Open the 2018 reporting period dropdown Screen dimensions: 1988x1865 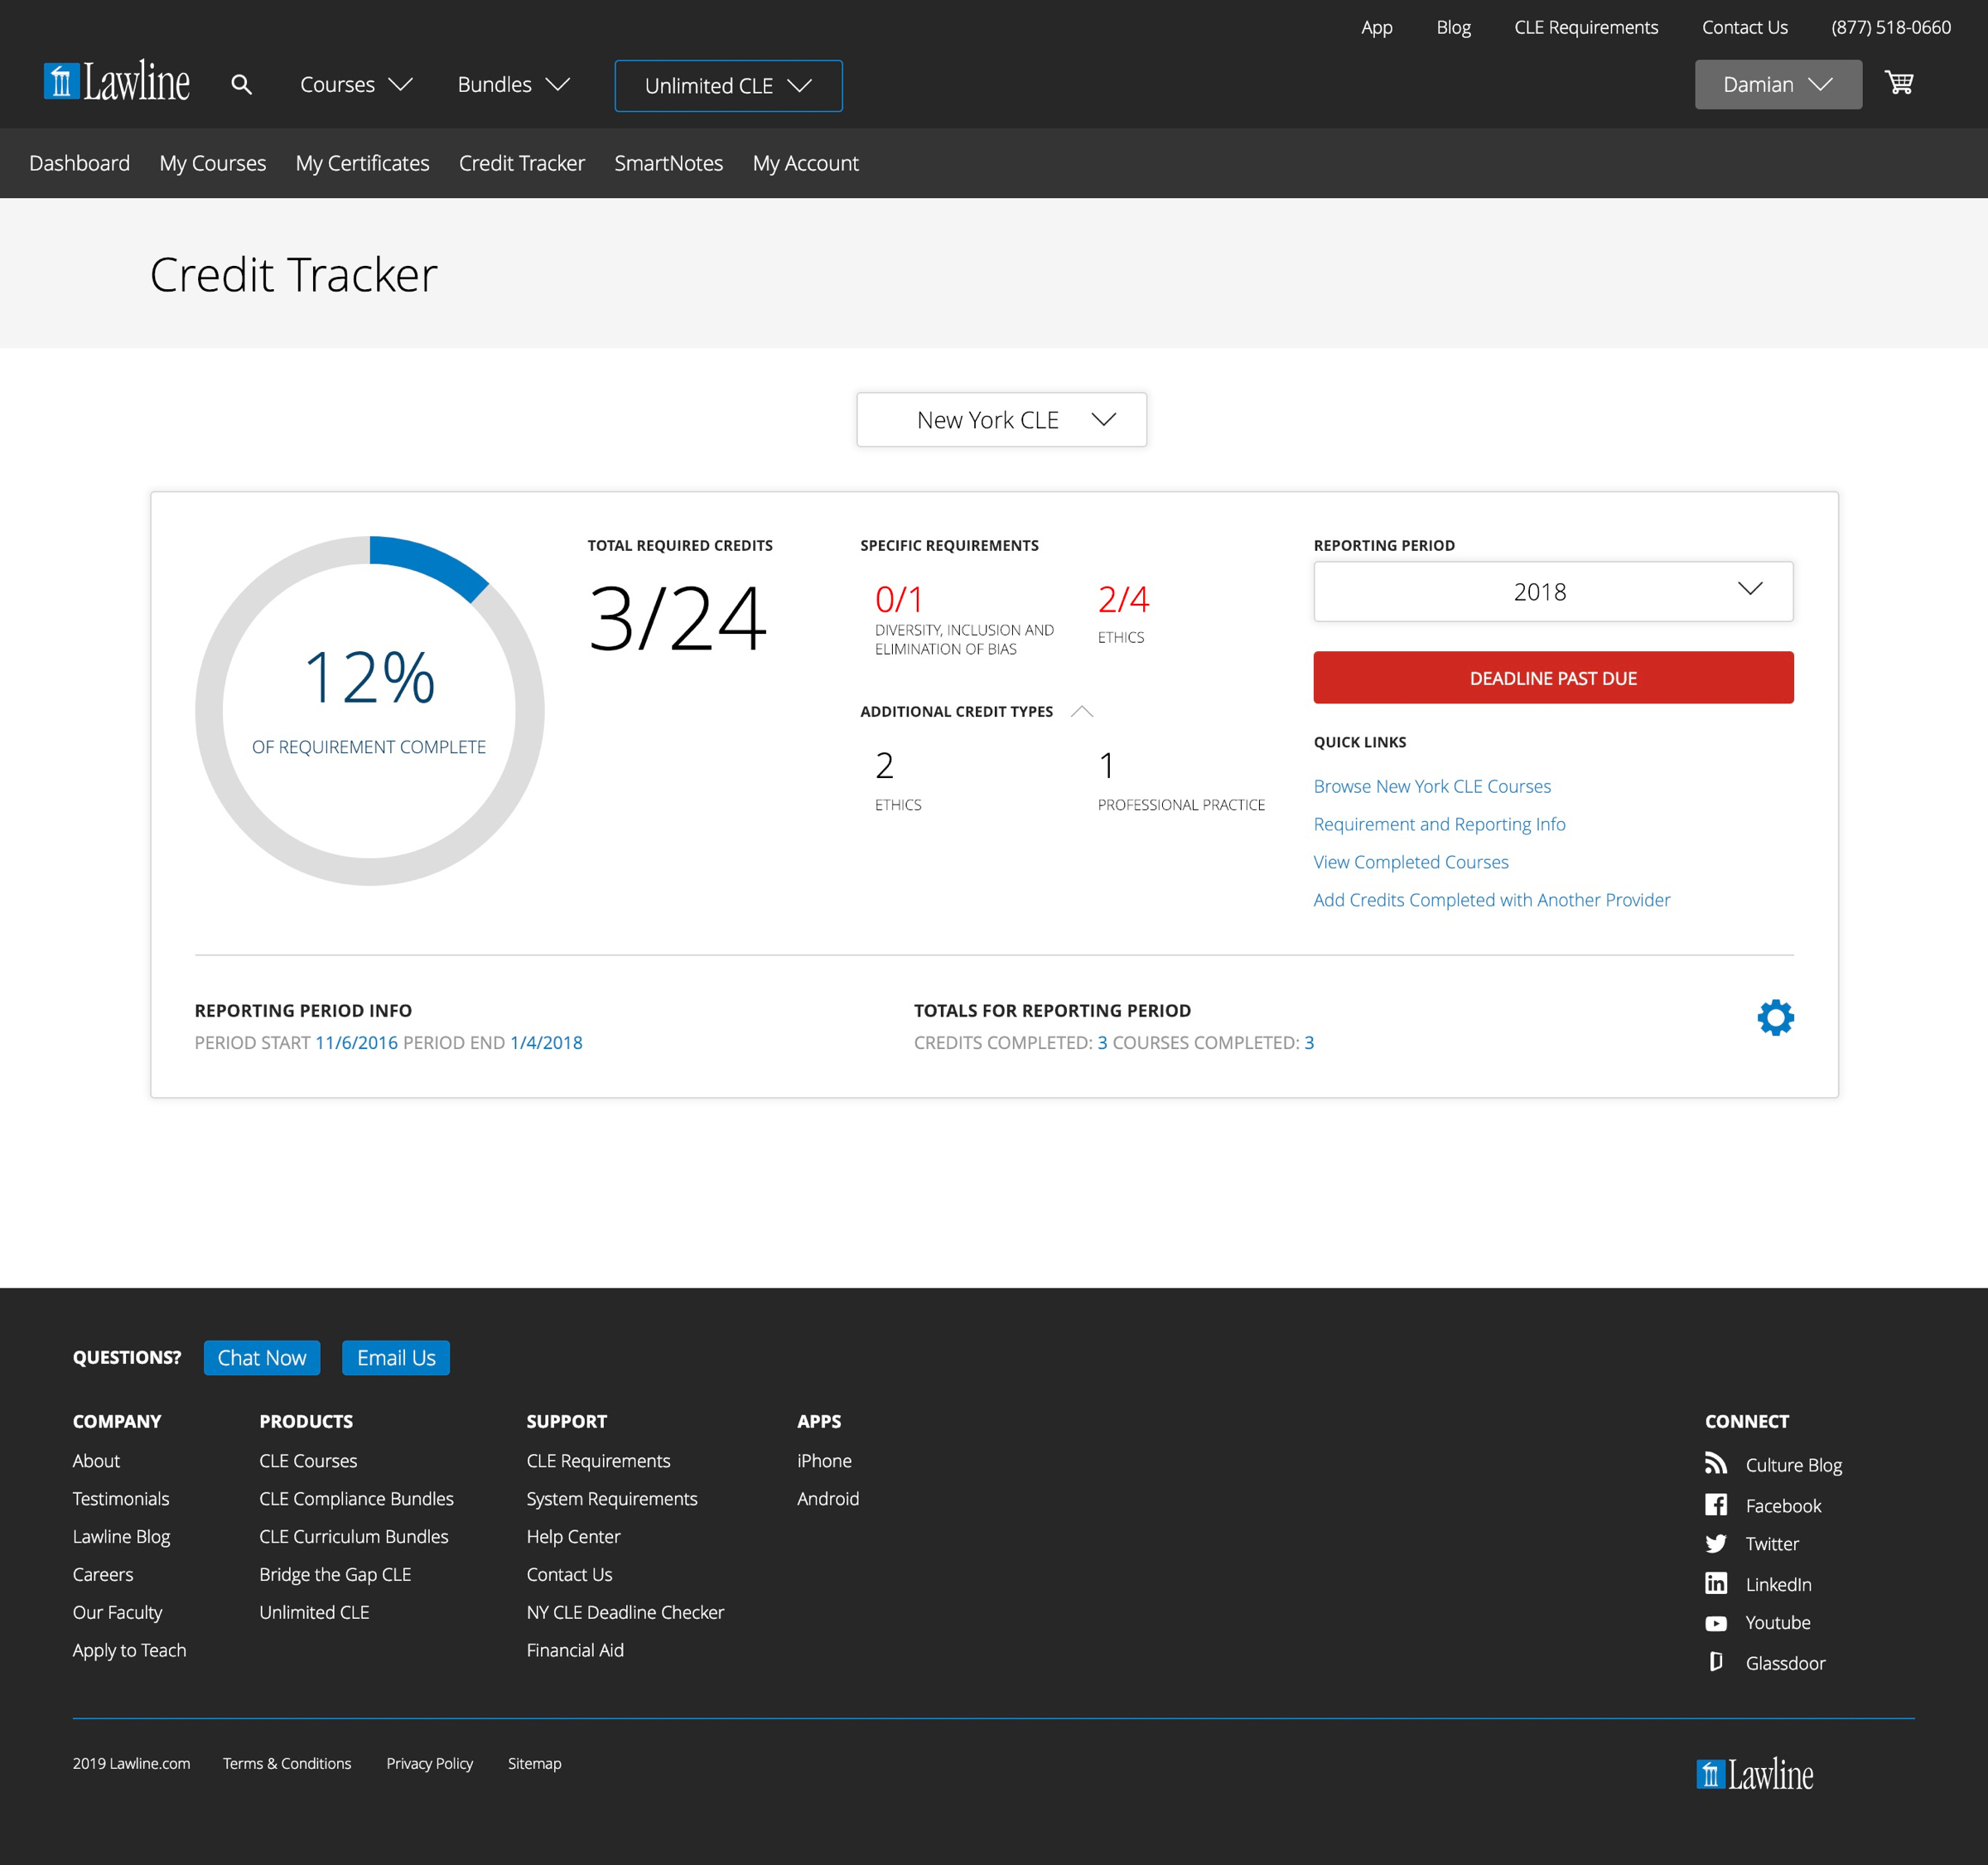(1553, 591)
